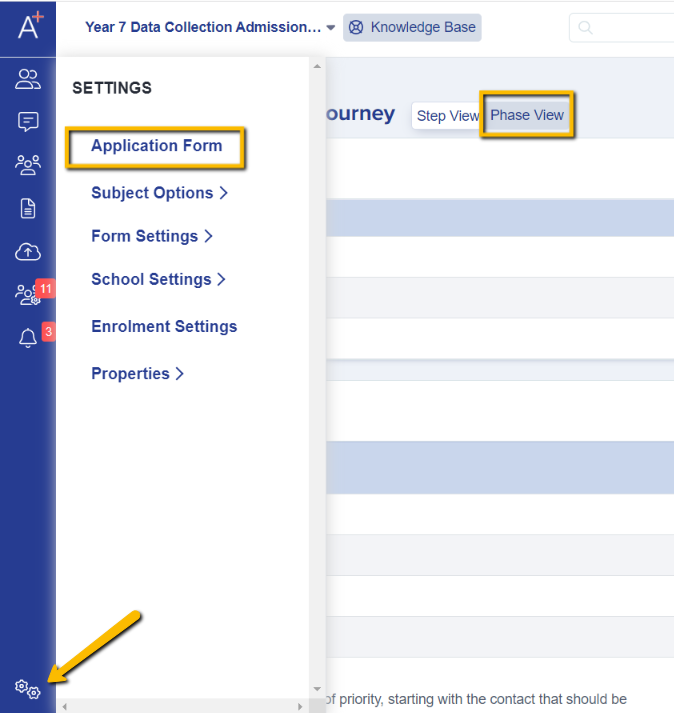Screen dimensions: 674x713
Task: Click the search magnifier icon
Action: click(x=585, y=28)
